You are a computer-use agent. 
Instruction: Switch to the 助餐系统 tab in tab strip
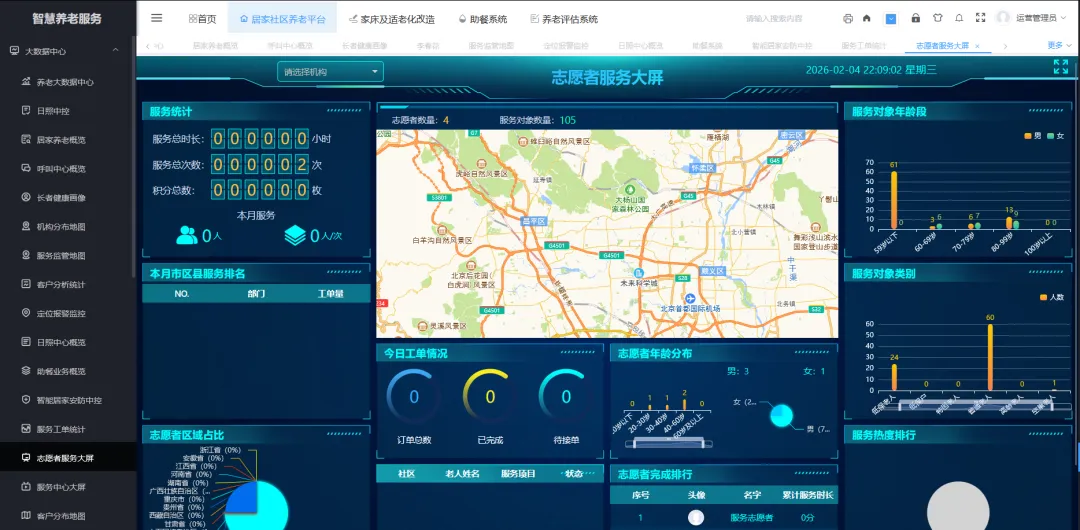click(707, 46)
